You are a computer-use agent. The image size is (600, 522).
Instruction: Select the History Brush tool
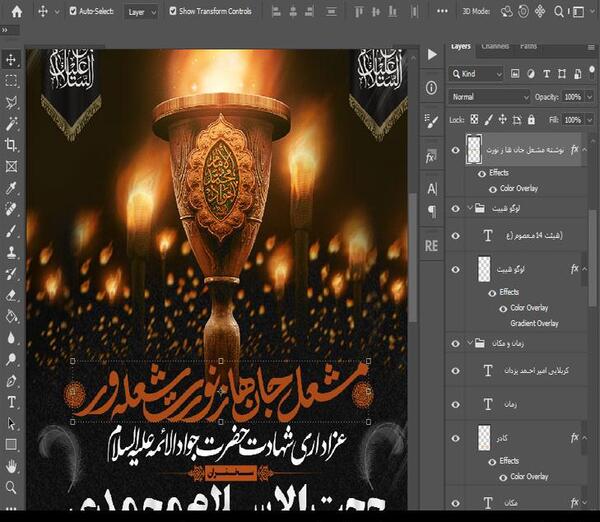[11, 274]
